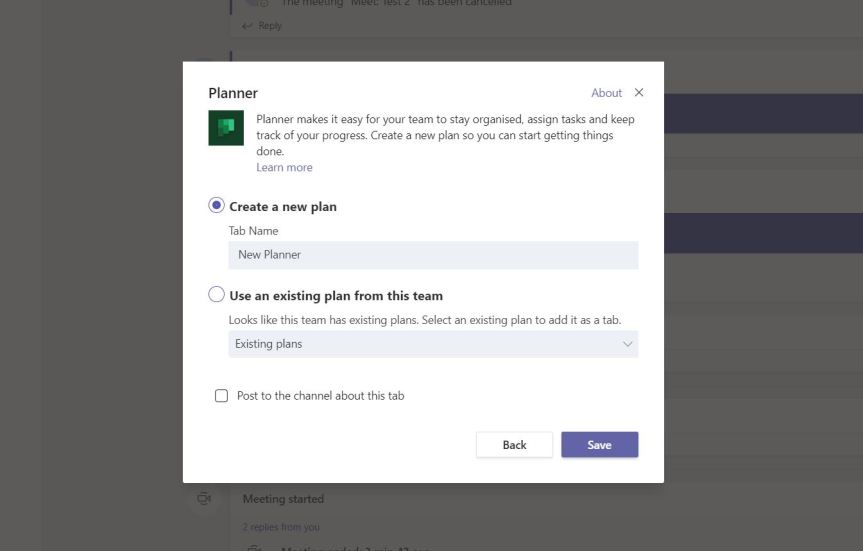Open the About link in Planner header
The height and width of the screenshot is (551, 863).
pos(606,93)
